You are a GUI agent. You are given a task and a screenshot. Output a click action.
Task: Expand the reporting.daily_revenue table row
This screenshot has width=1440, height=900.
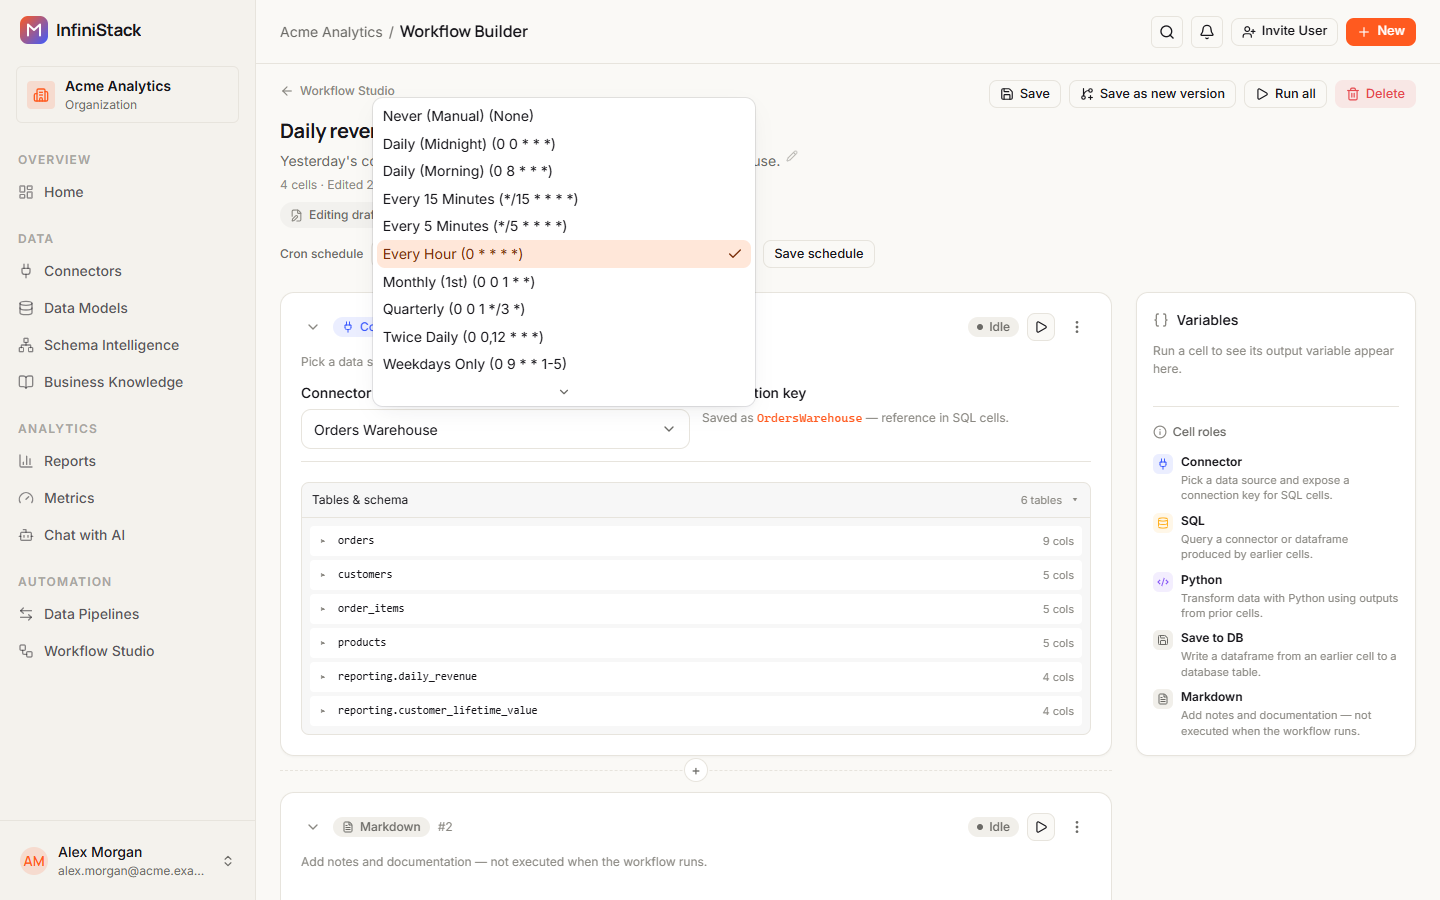696,677
